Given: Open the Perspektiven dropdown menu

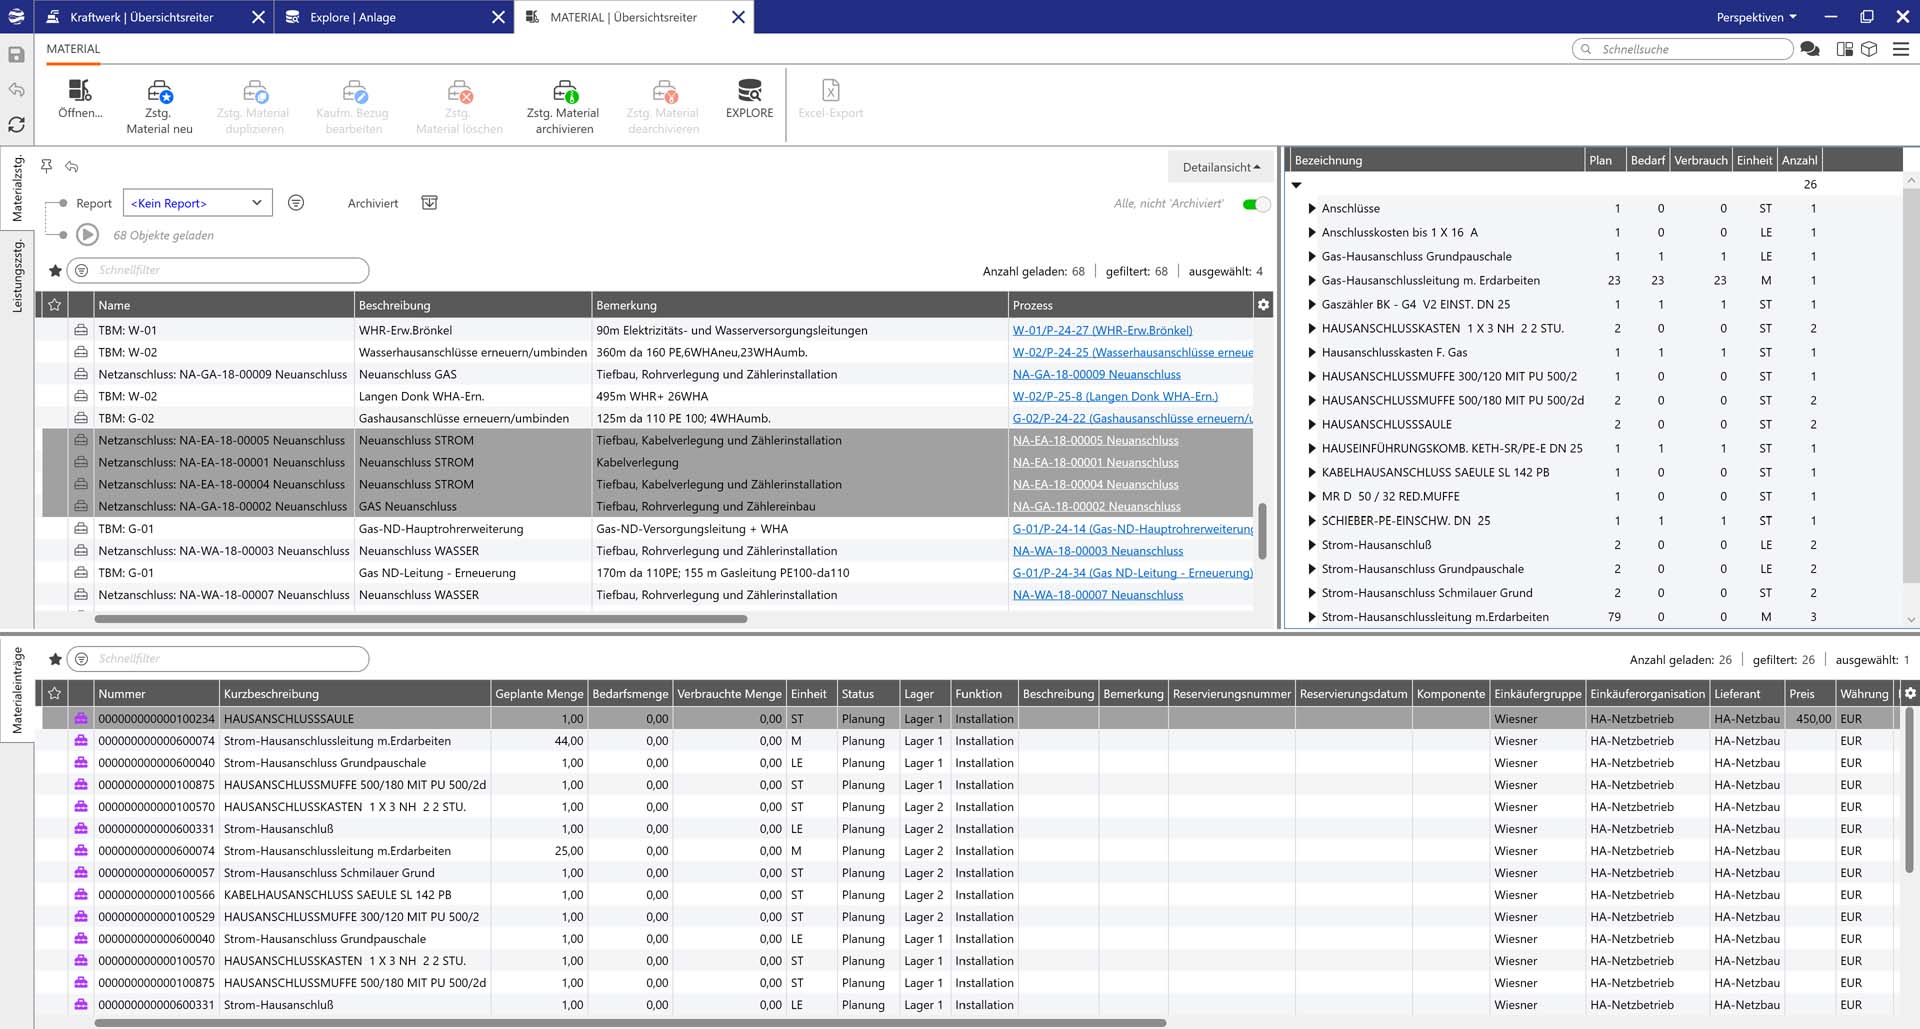Looking at the screenshot, I should click(x=1756, y=17).
